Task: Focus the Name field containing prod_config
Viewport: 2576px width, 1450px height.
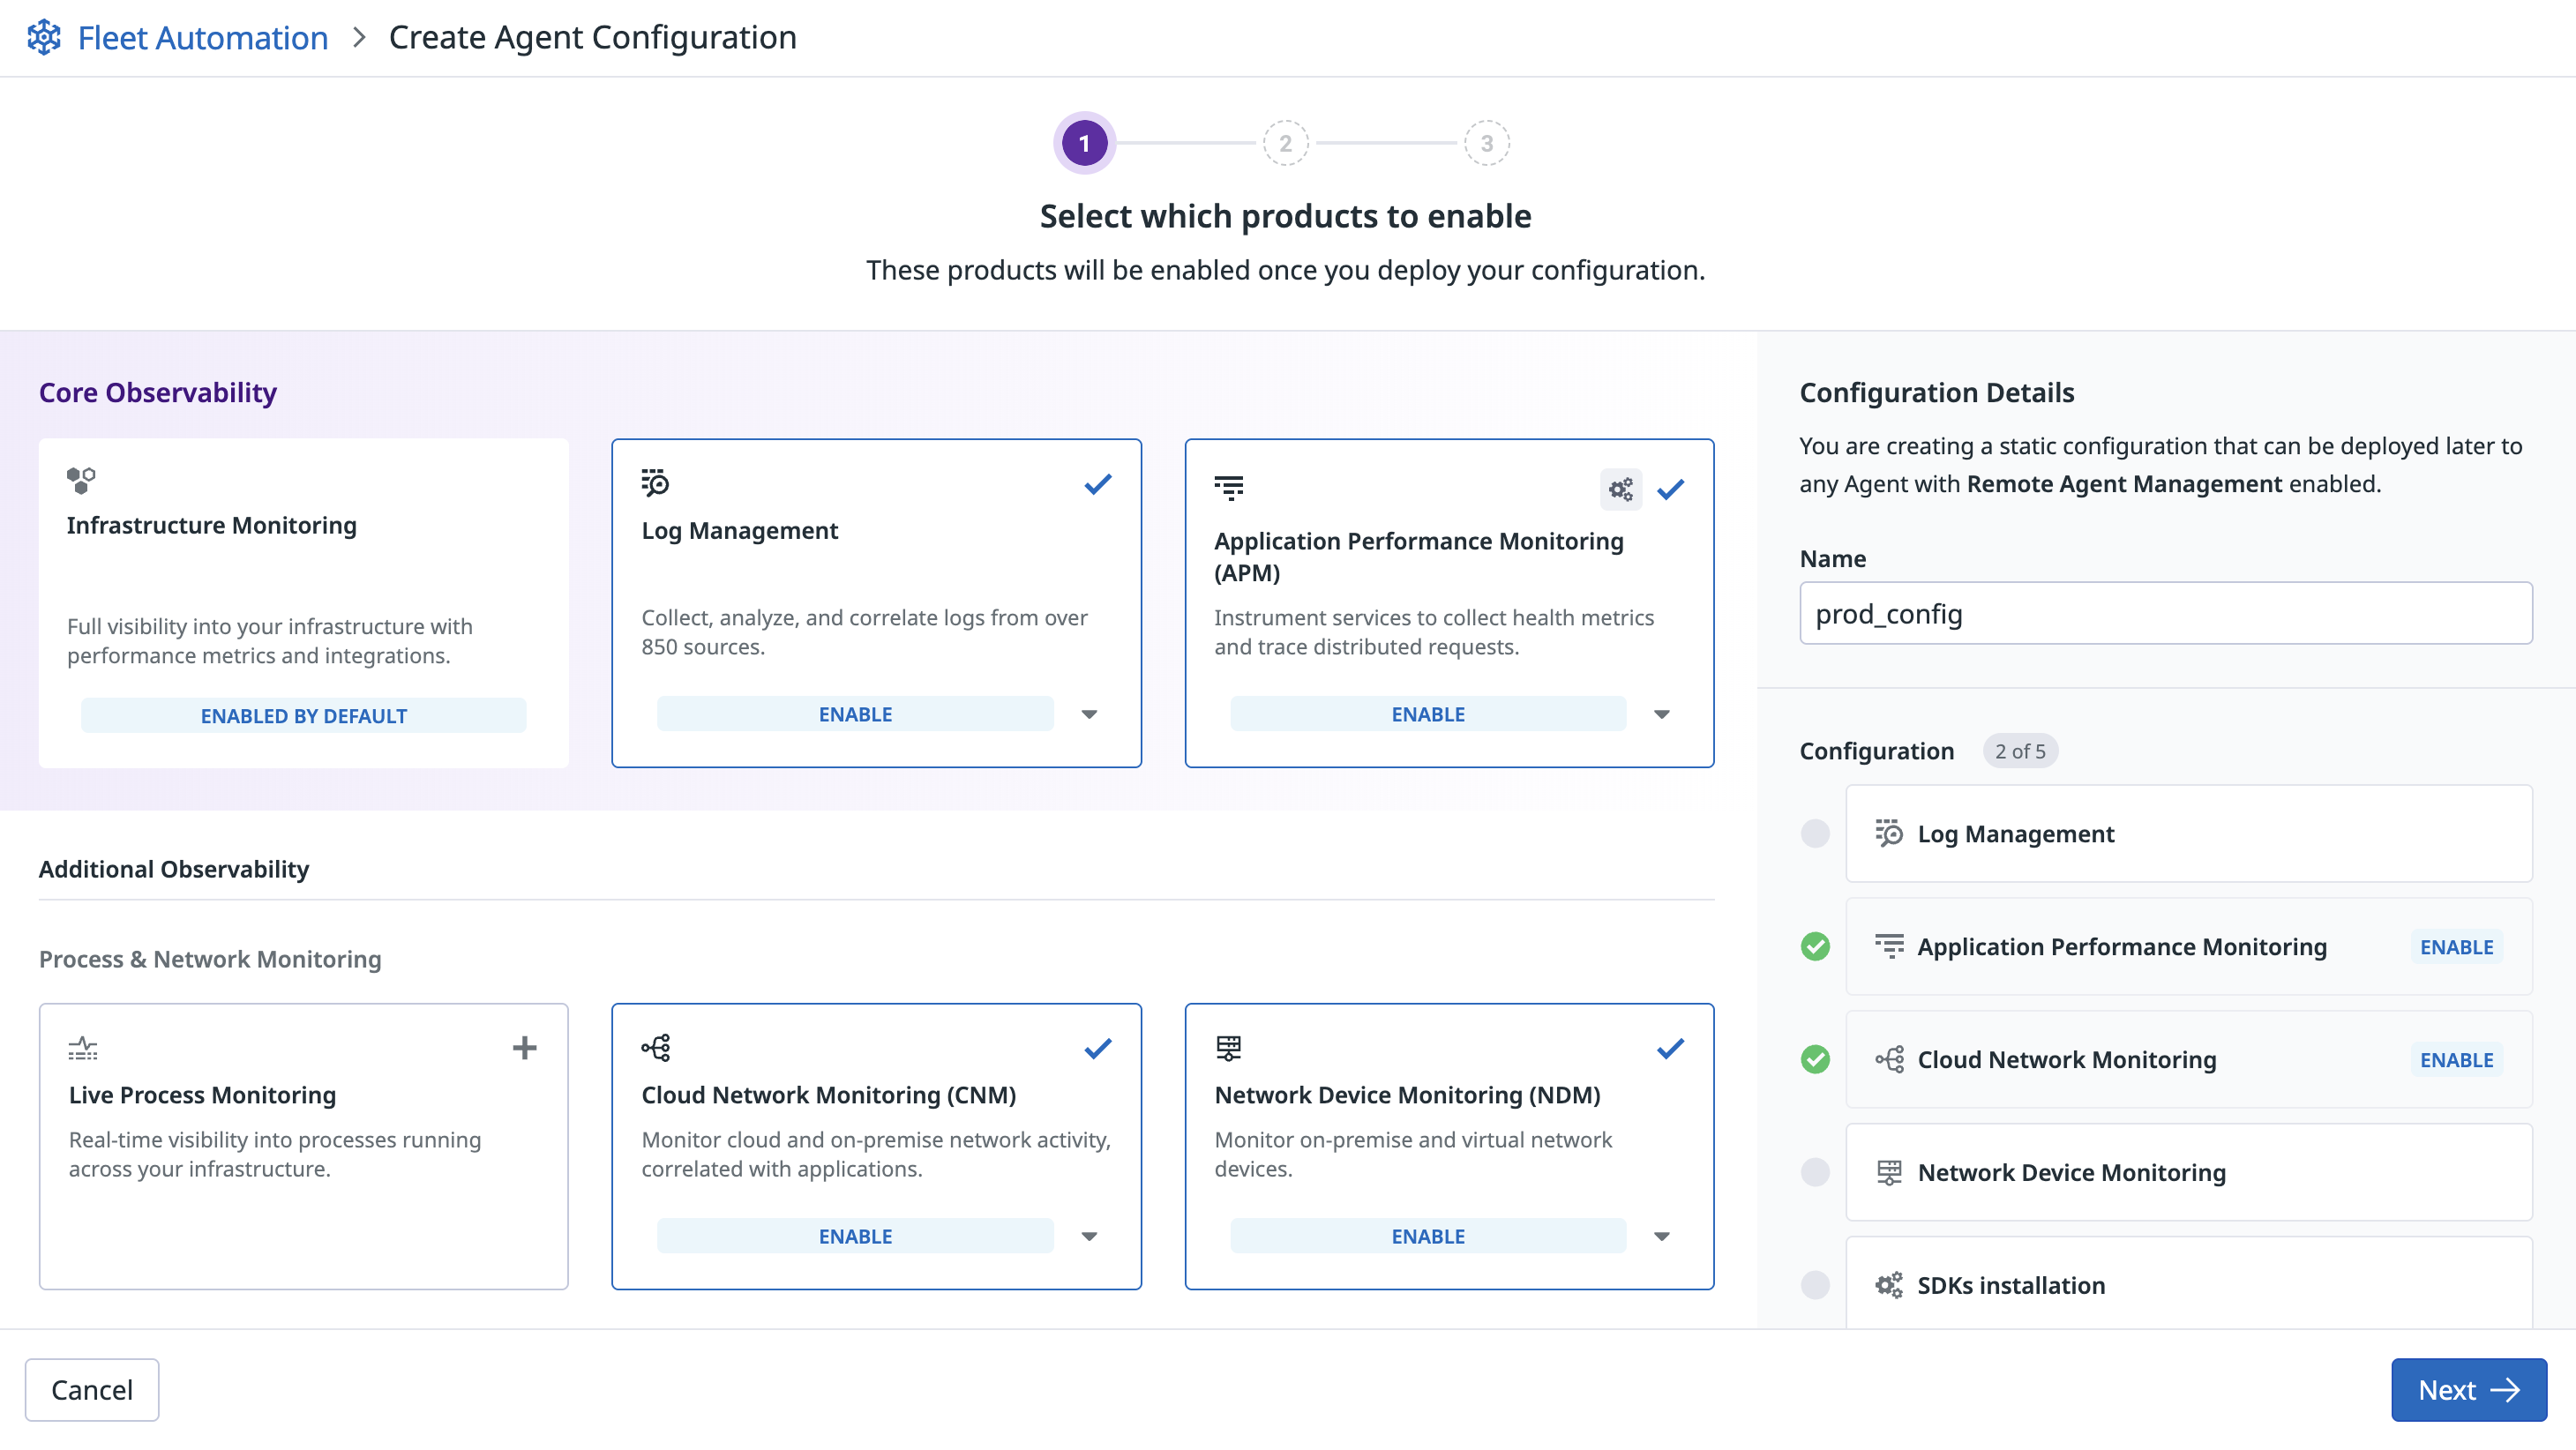Action: (2165, 613)
